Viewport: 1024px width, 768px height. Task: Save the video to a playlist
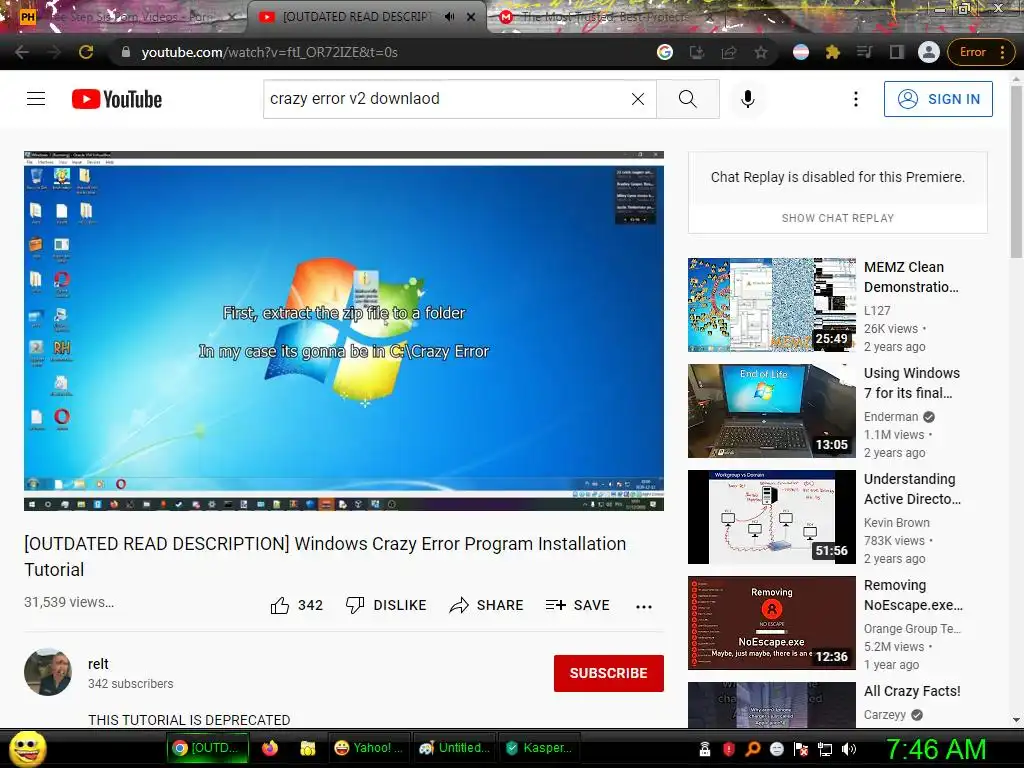[577, 605]
